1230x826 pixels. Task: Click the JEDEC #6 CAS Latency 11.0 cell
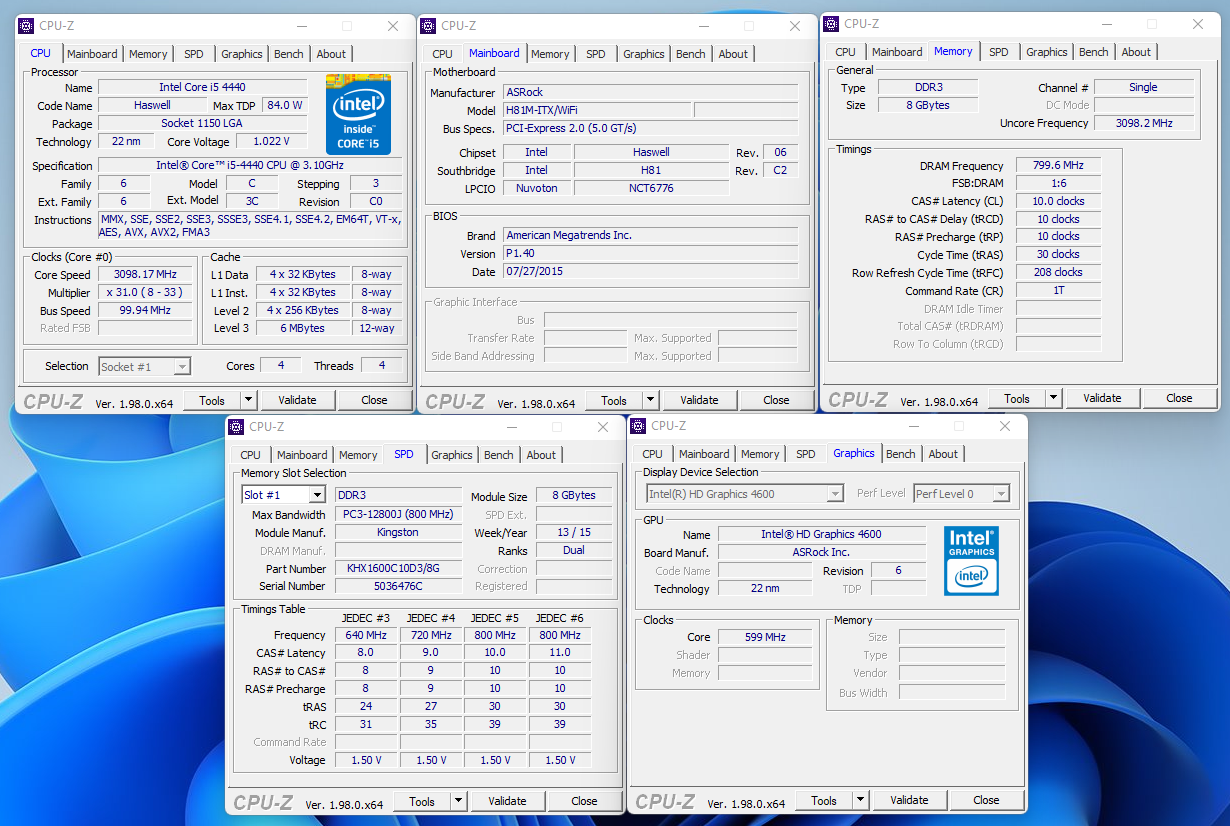(560, 654)
